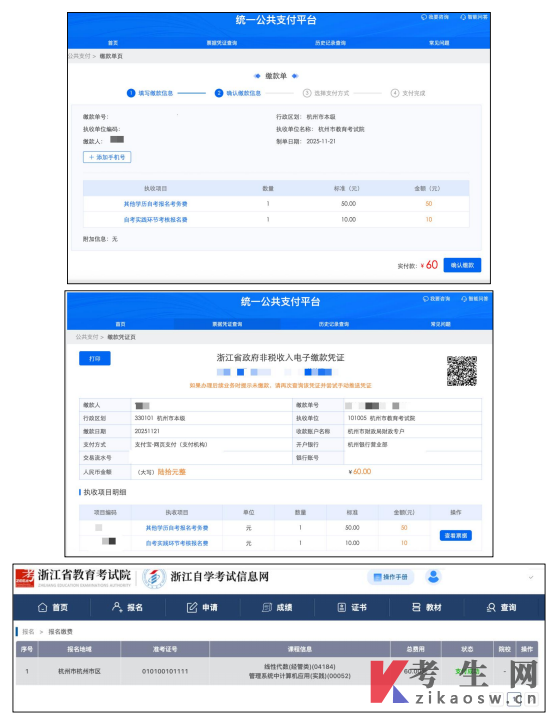Select step 4 支付完成
Viewport: 552px width, 717px height.
click(408, 93)
